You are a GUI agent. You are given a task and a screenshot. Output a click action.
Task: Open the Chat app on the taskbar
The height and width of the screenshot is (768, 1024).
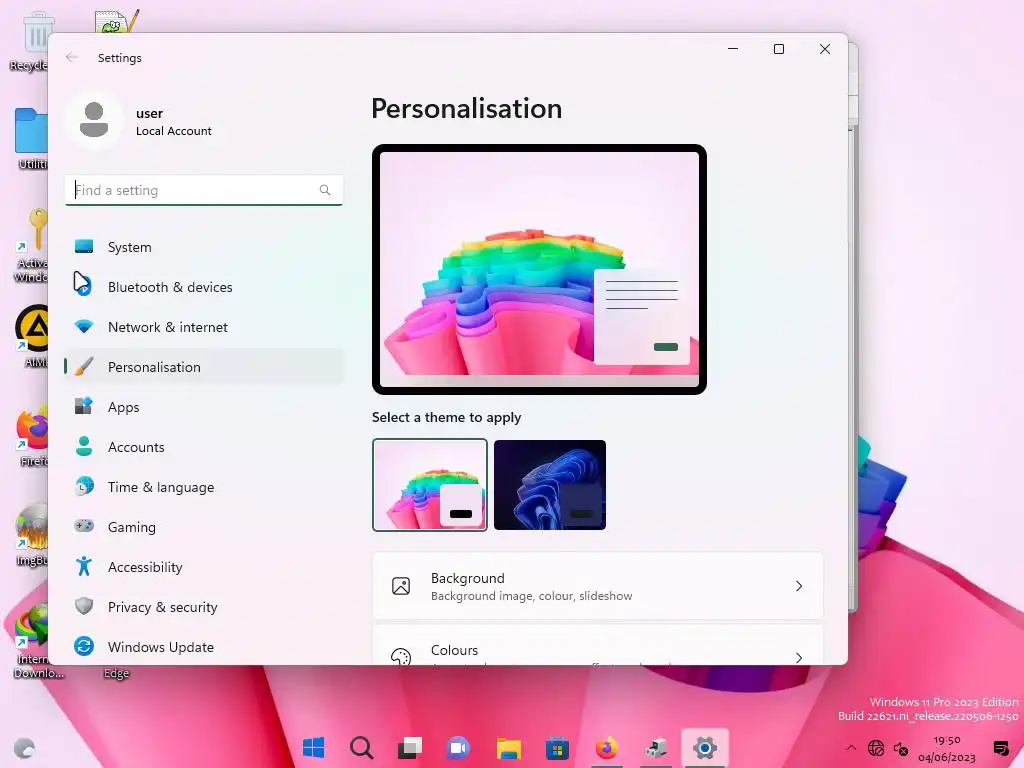click(x=458, y=748)
